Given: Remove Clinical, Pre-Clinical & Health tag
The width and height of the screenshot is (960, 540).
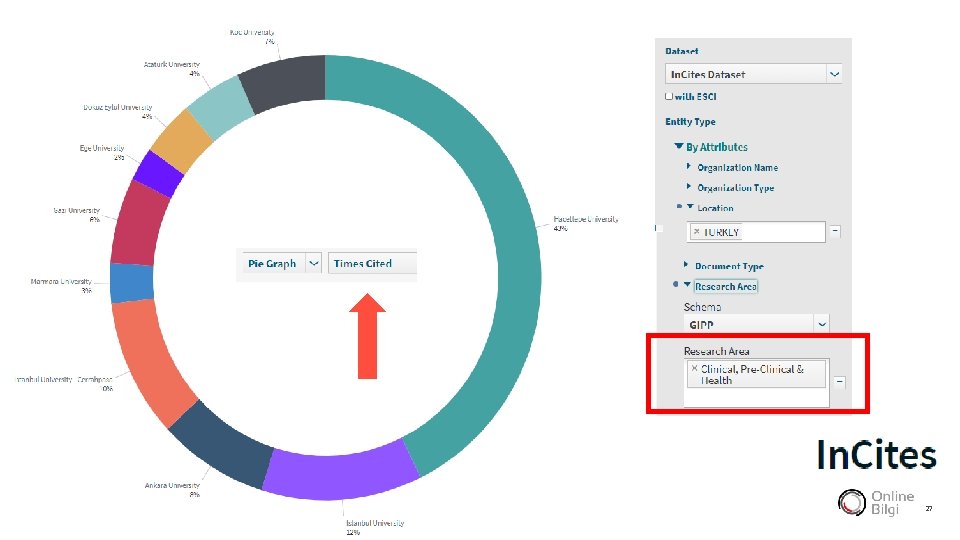Looking at the screenshot, I should click(x=694, y=368).
